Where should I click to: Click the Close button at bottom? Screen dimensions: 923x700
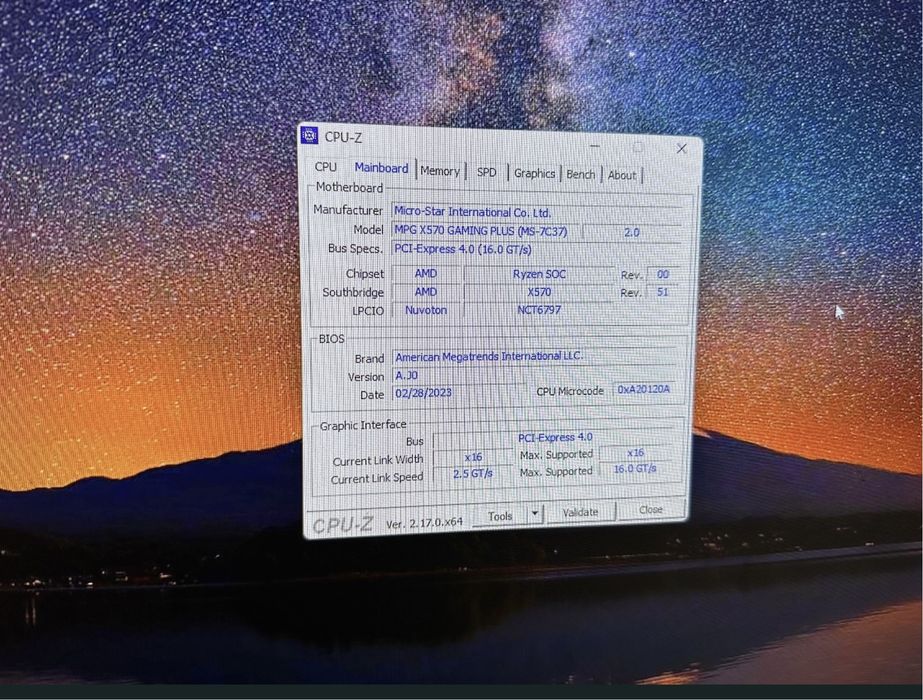(x=650, y=509)
